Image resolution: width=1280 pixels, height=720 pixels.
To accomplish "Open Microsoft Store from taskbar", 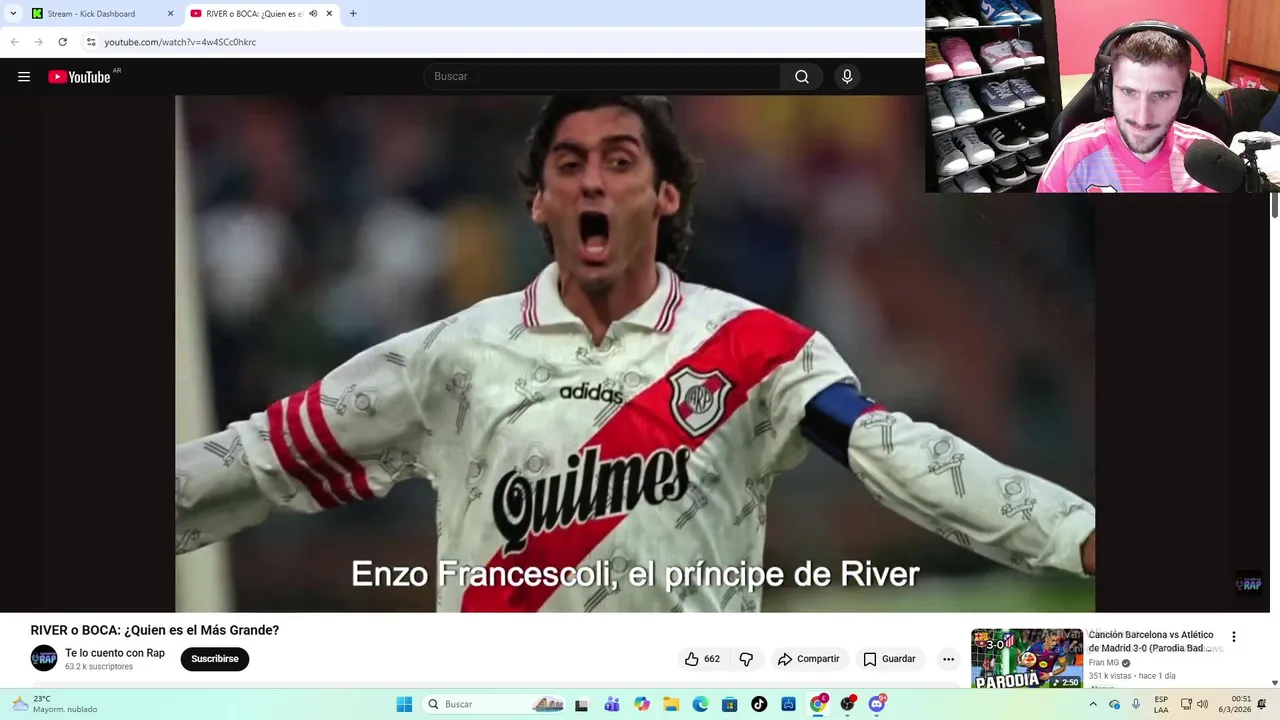I will coord(730,704).
